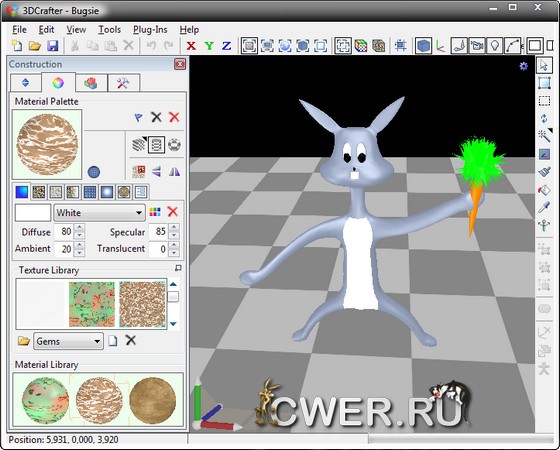Viewport: 560px width, 450px height.
Task: Toggle the green Y axis constraint
Action: pos(209,46)
